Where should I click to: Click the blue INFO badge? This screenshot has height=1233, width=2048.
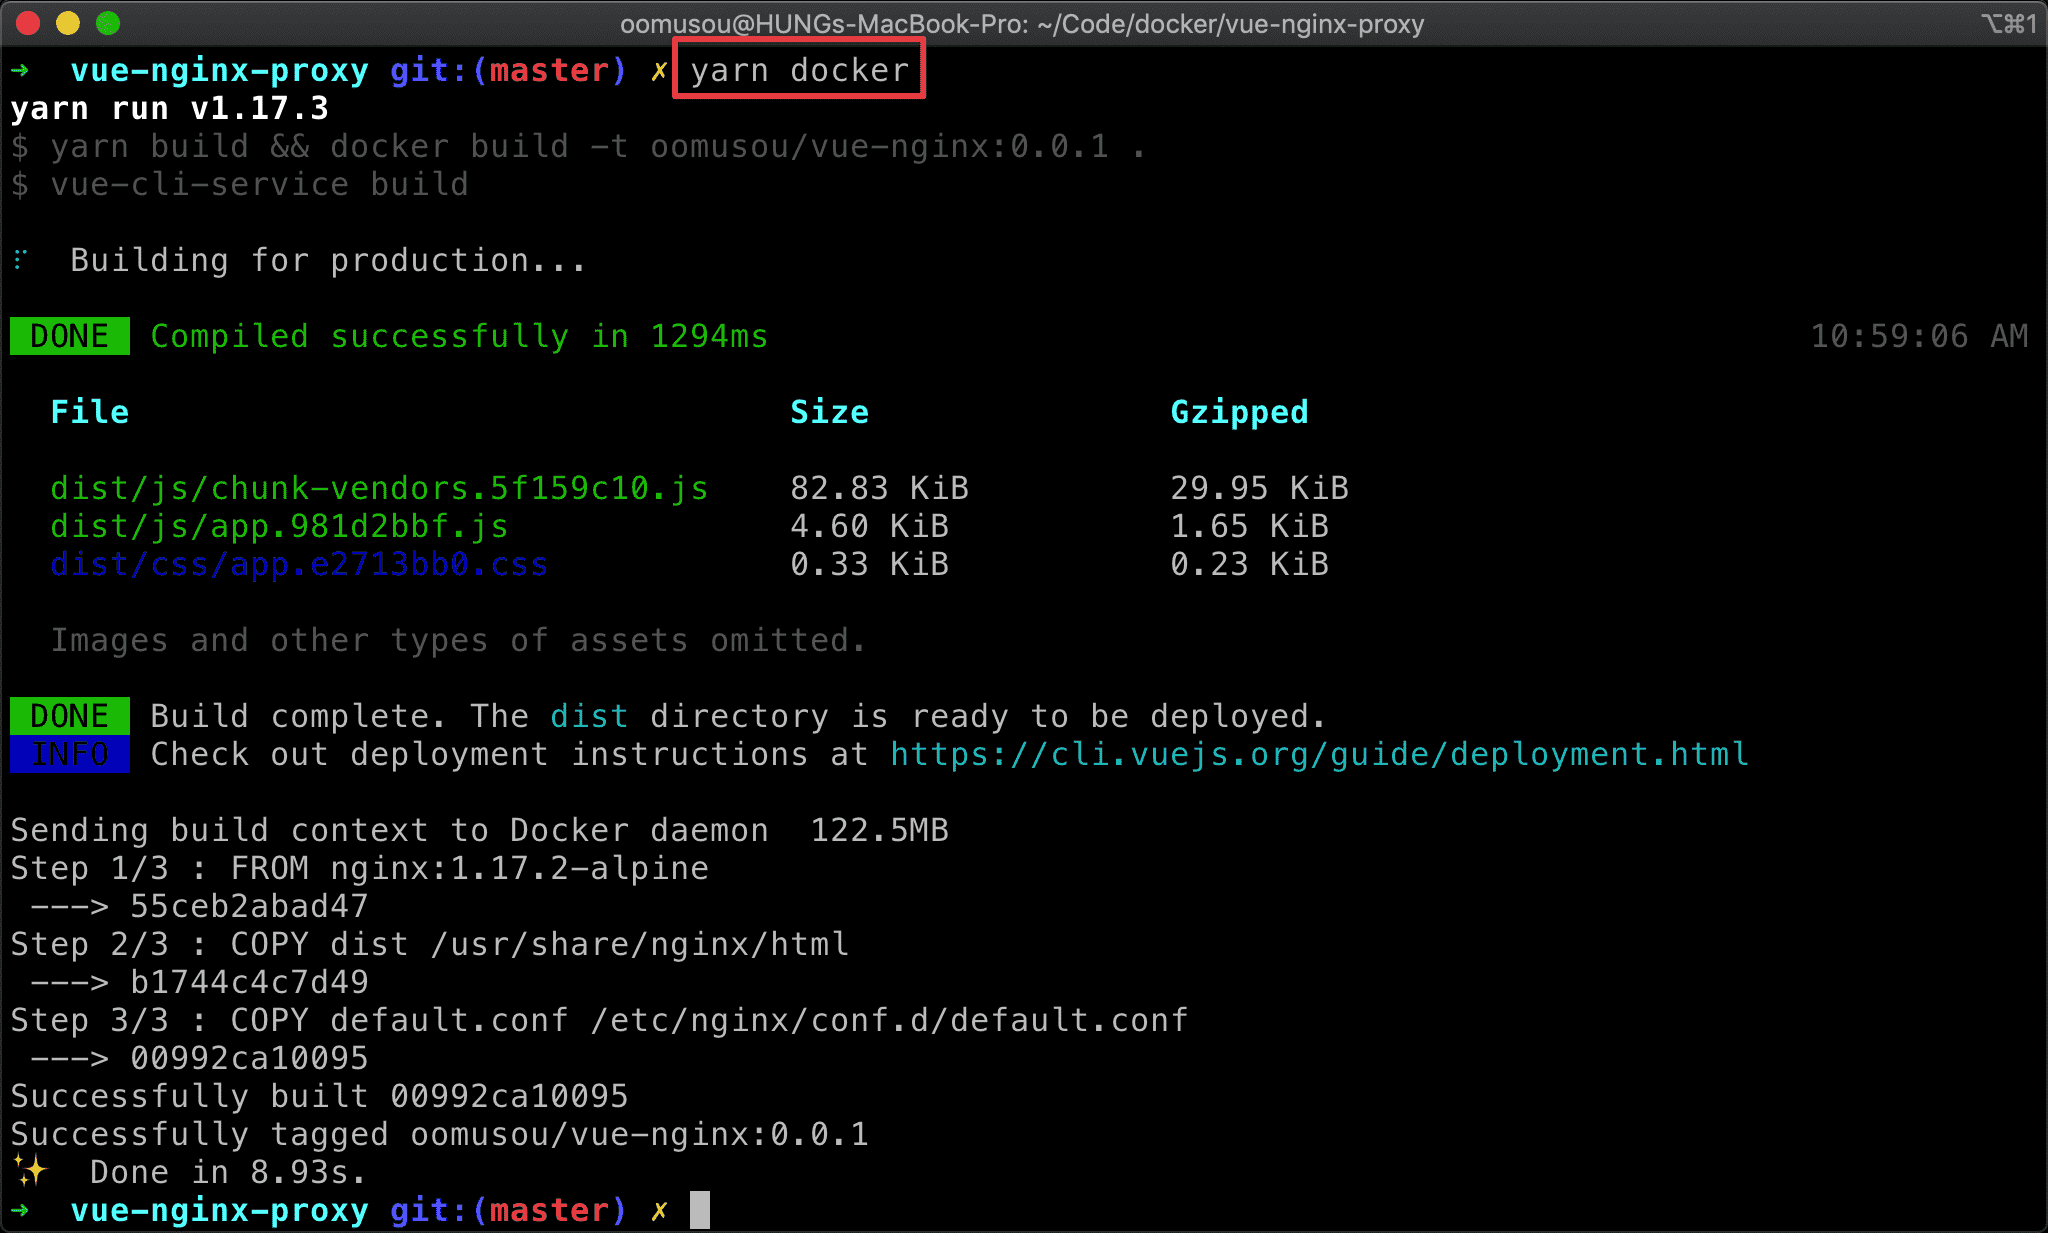click(70, 754)
